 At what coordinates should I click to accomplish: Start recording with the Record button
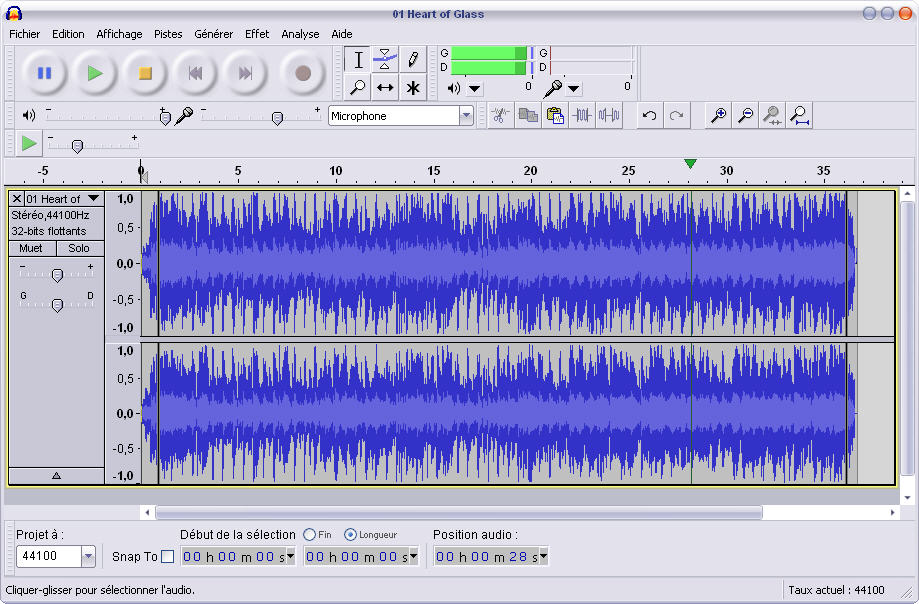[303, 73]
